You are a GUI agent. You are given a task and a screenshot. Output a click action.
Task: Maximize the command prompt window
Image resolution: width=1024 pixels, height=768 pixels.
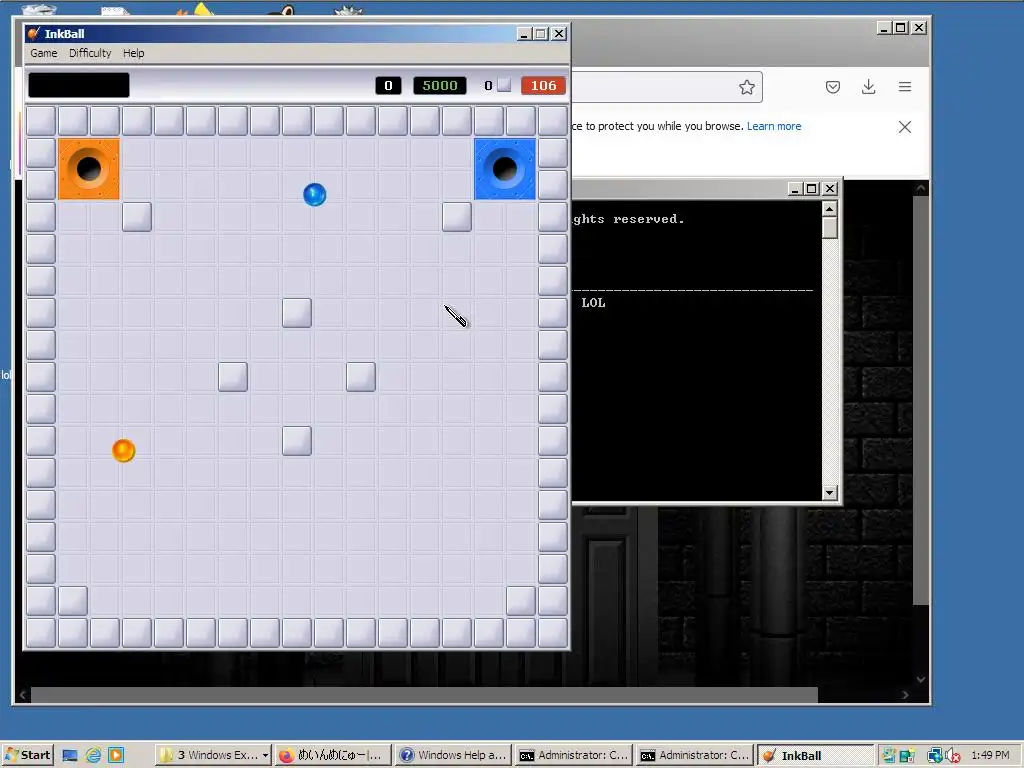[812, 189]
